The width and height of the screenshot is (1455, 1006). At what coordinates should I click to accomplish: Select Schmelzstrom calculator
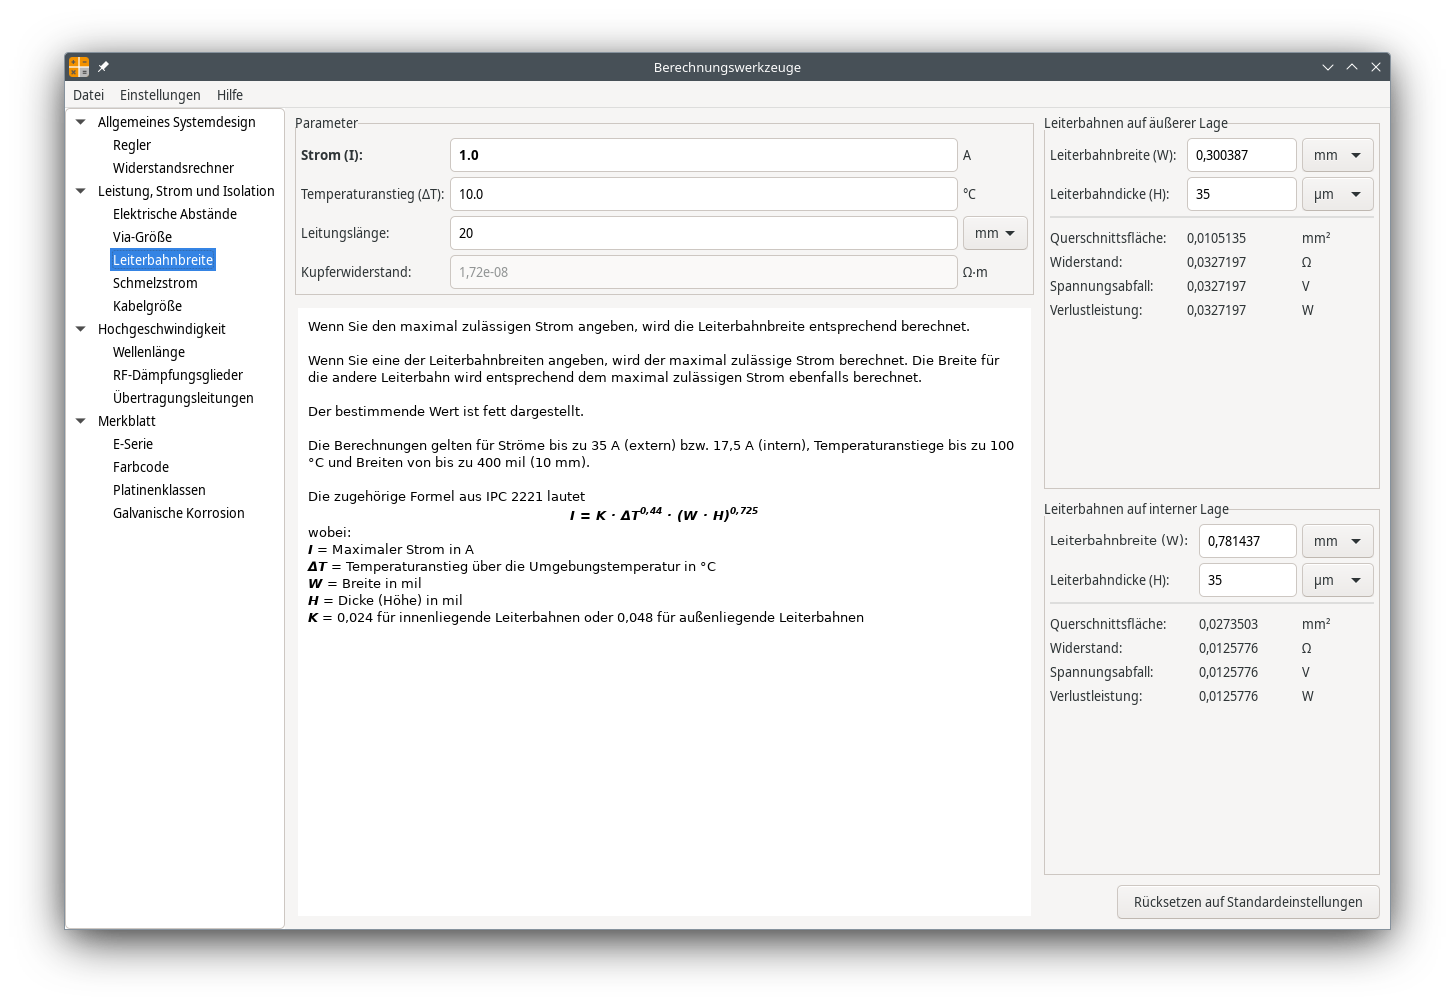155,283
